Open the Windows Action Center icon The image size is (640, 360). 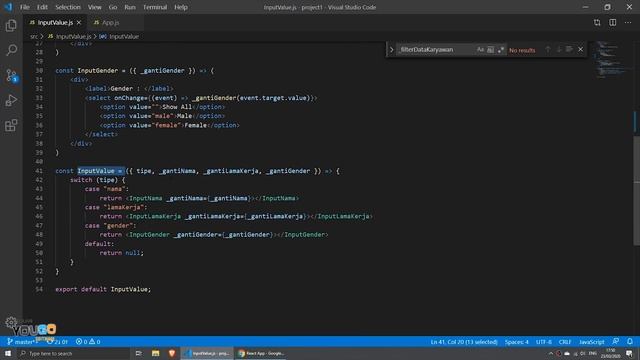(629, 353)
